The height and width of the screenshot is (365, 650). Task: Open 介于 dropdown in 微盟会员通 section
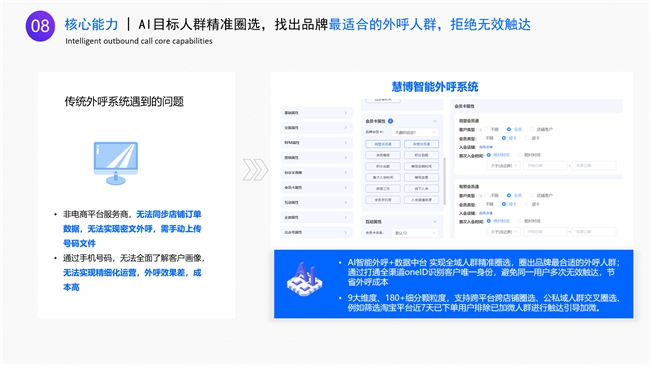pyautogui.click(x=503, y=165)
